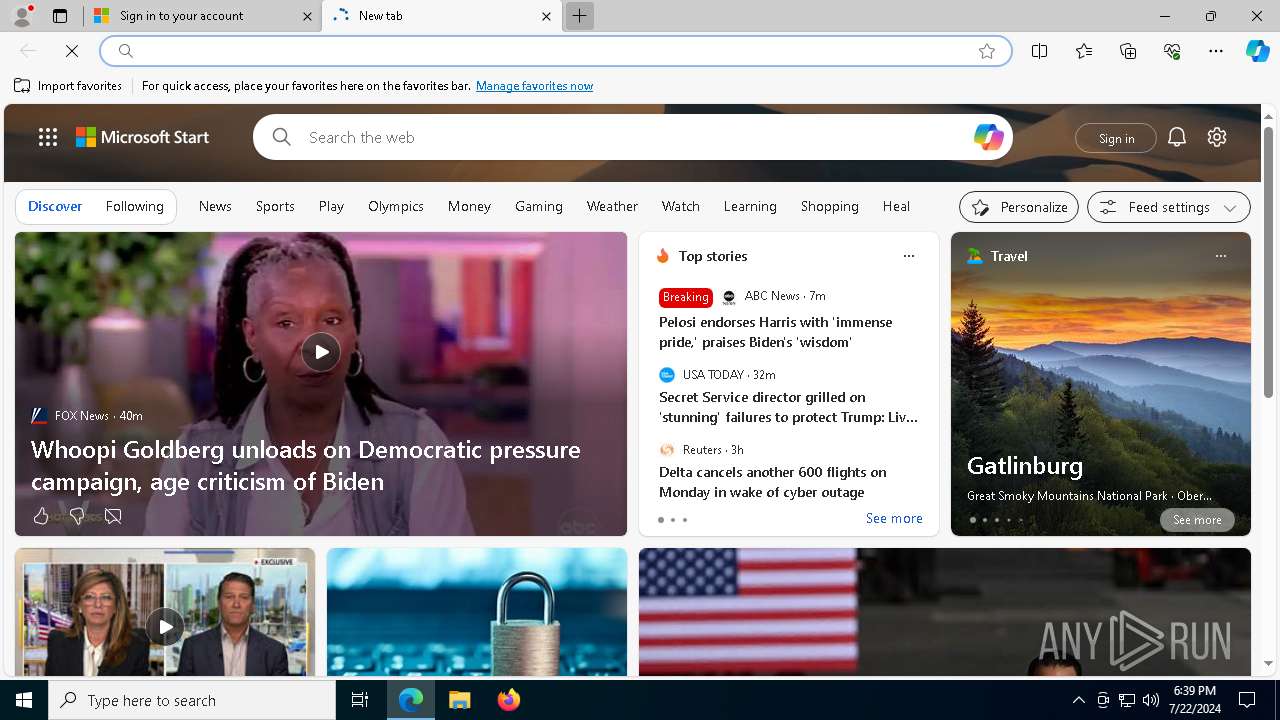Open split screen view

[x=1039, y=51]
